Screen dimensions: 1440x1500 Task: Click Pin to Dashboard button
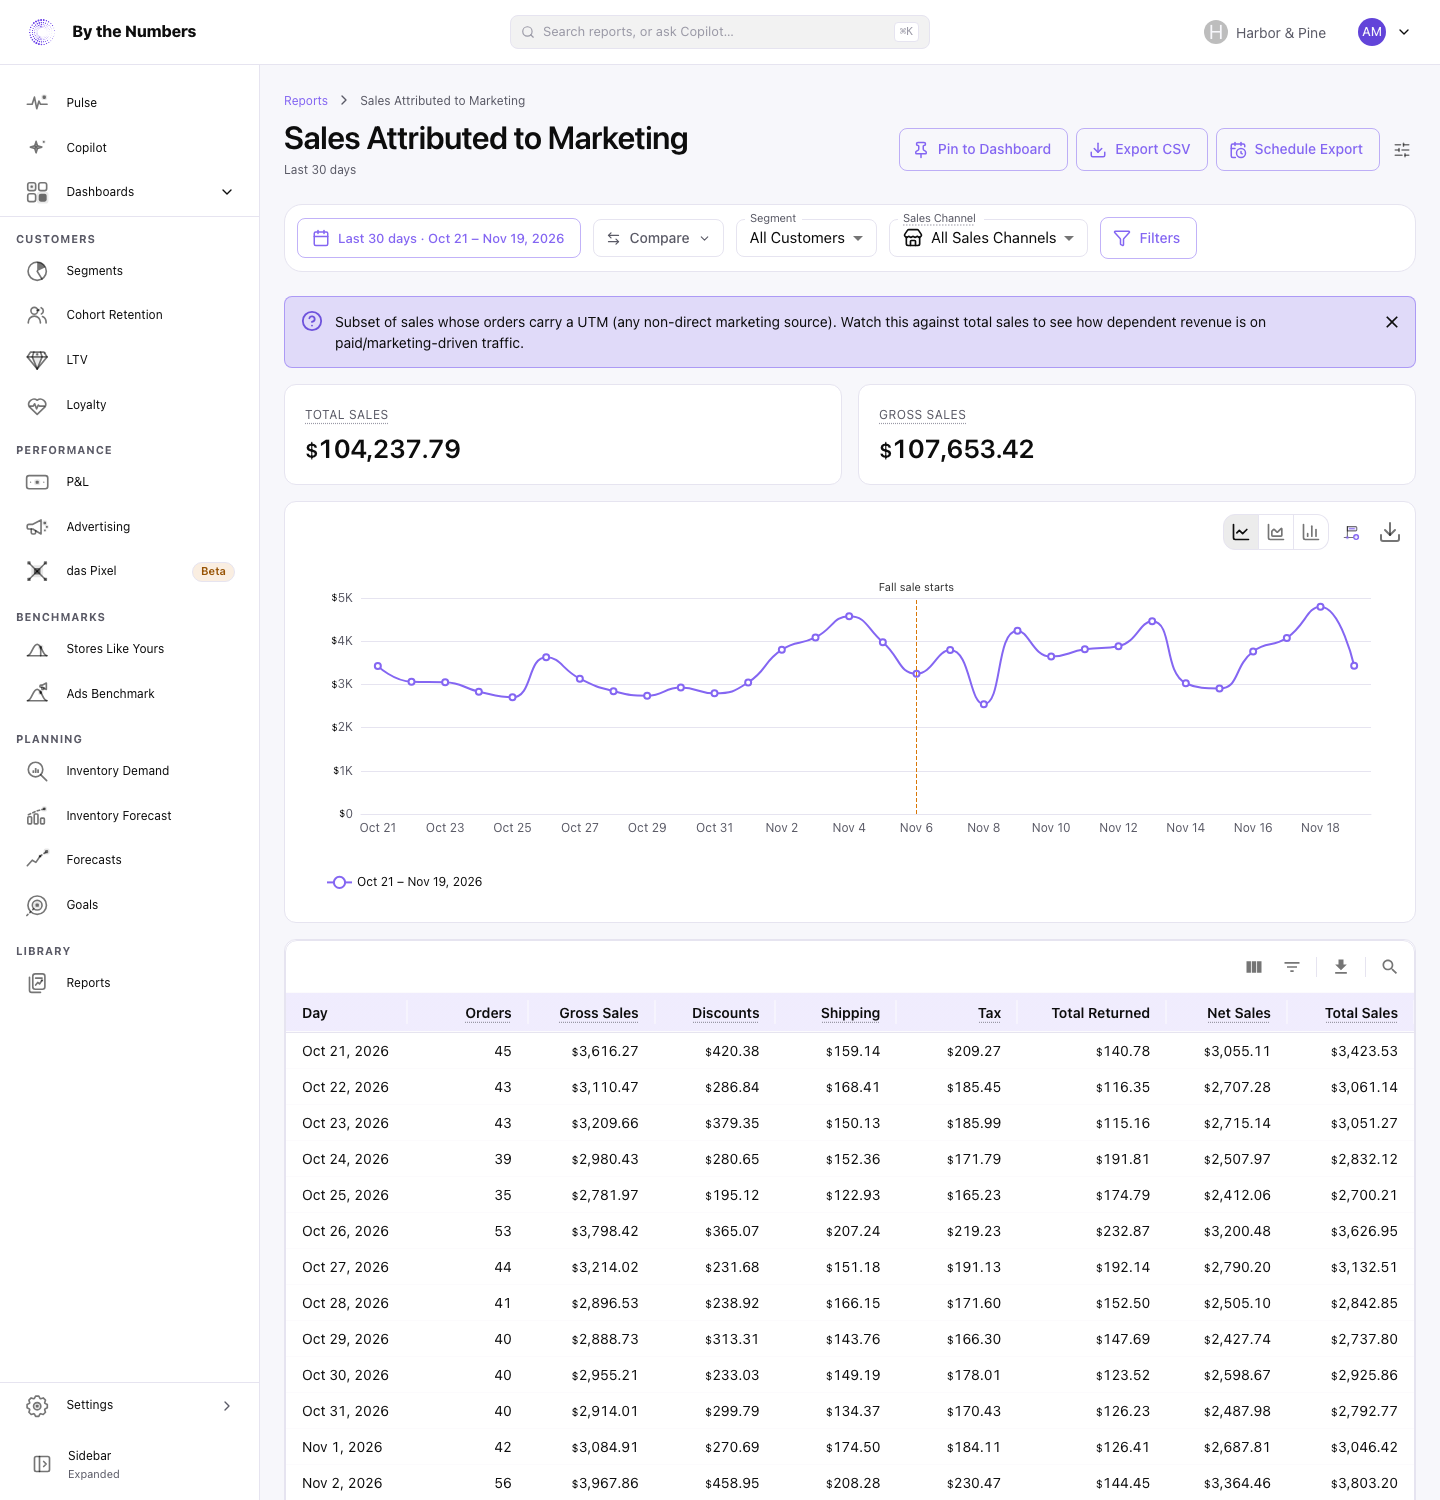click(983, 149)
